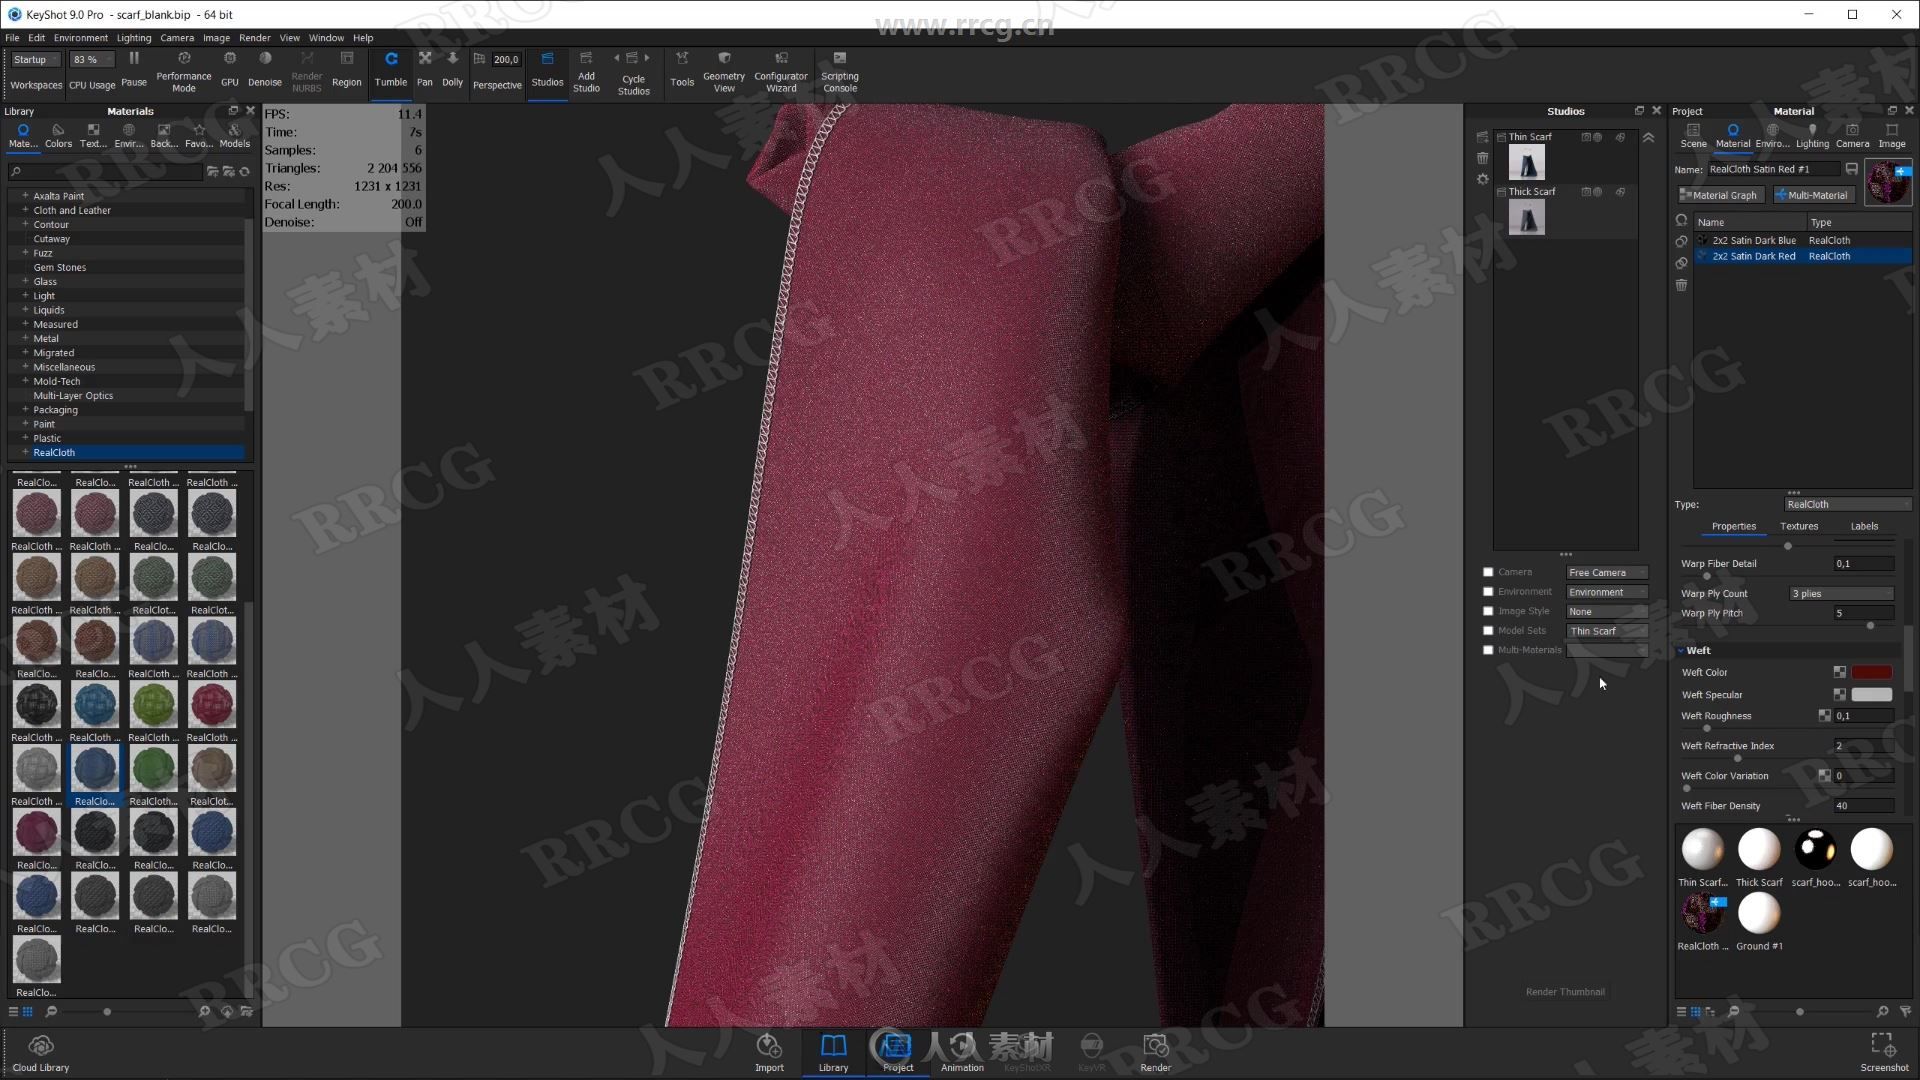Toggle Environment checkbox in Studios panel
This screenshot has width=1920, height=1080.
tap(1489, 591)
